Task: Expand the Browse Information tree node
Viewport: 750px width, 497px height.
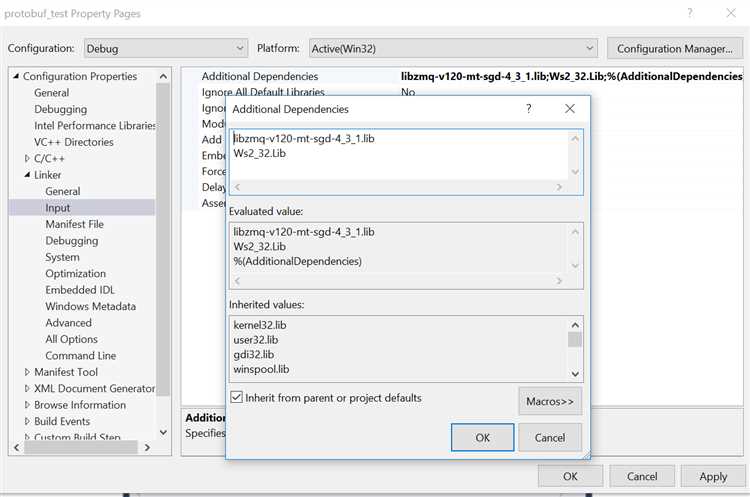Action: 27,405
